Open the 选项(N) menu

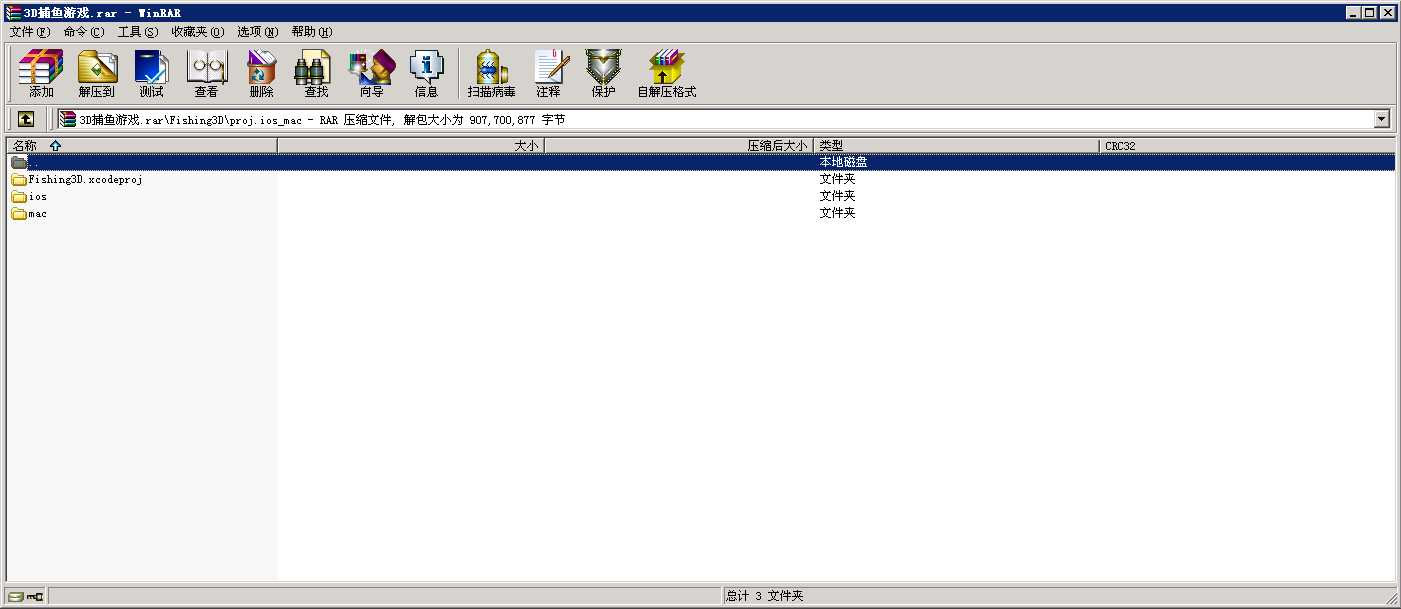(x=258, y=32)
